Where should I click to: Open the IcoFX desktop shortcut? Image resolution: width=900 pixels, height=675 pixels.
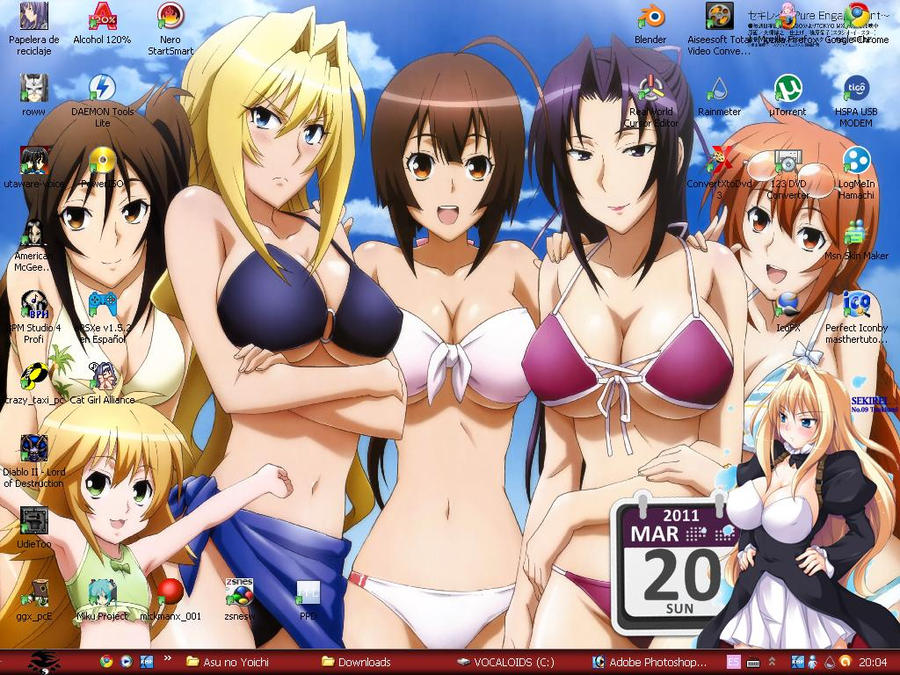788,313
